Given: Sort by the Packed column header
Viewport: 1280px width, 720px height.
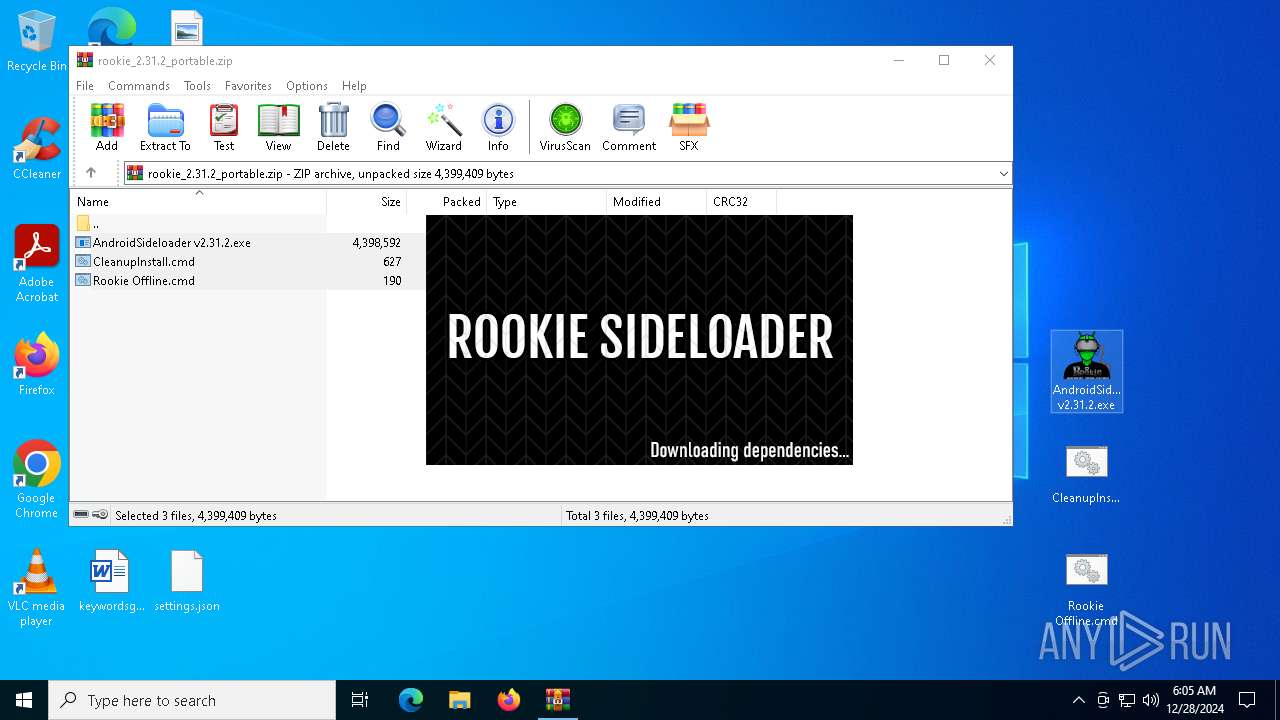Looking at the screenshot, I should click(x=447, y=202).
